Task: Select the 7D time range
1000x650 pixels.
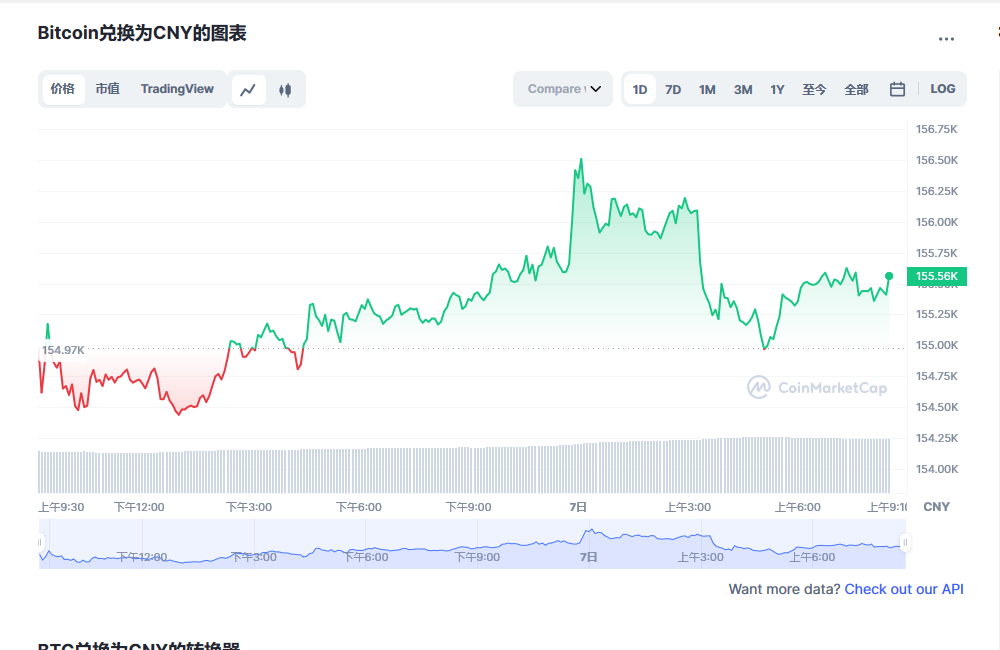Action: coord(673,89)
